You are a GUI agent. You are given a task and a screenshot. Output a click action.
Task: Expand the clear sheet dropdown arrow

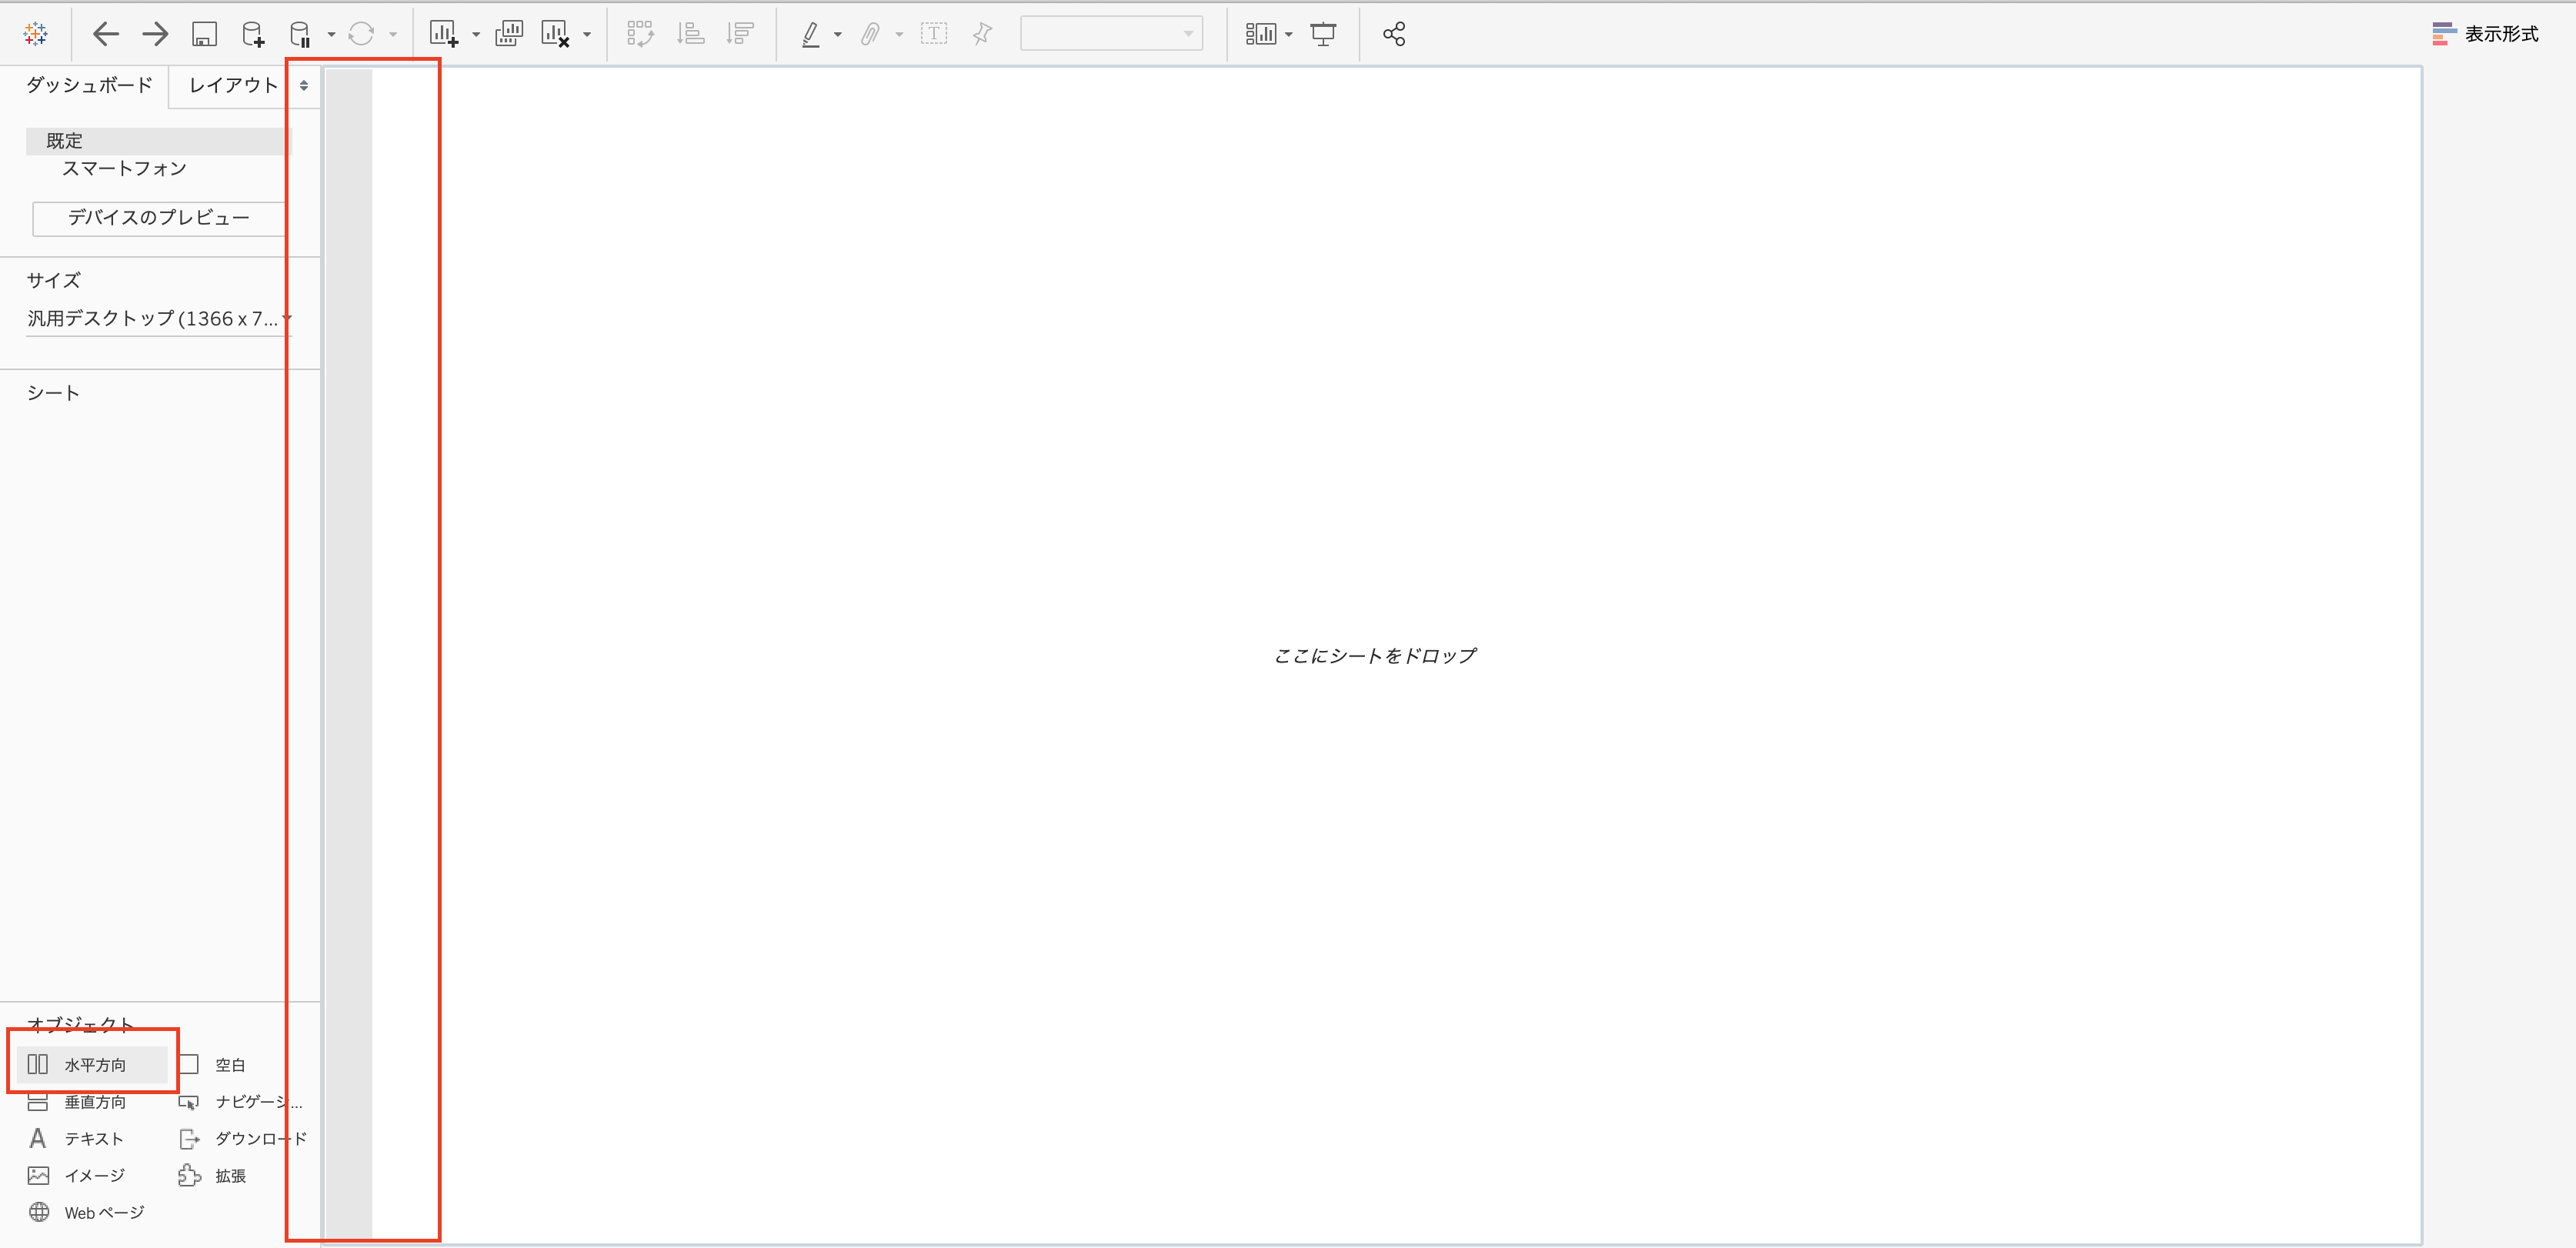(587, 35)
